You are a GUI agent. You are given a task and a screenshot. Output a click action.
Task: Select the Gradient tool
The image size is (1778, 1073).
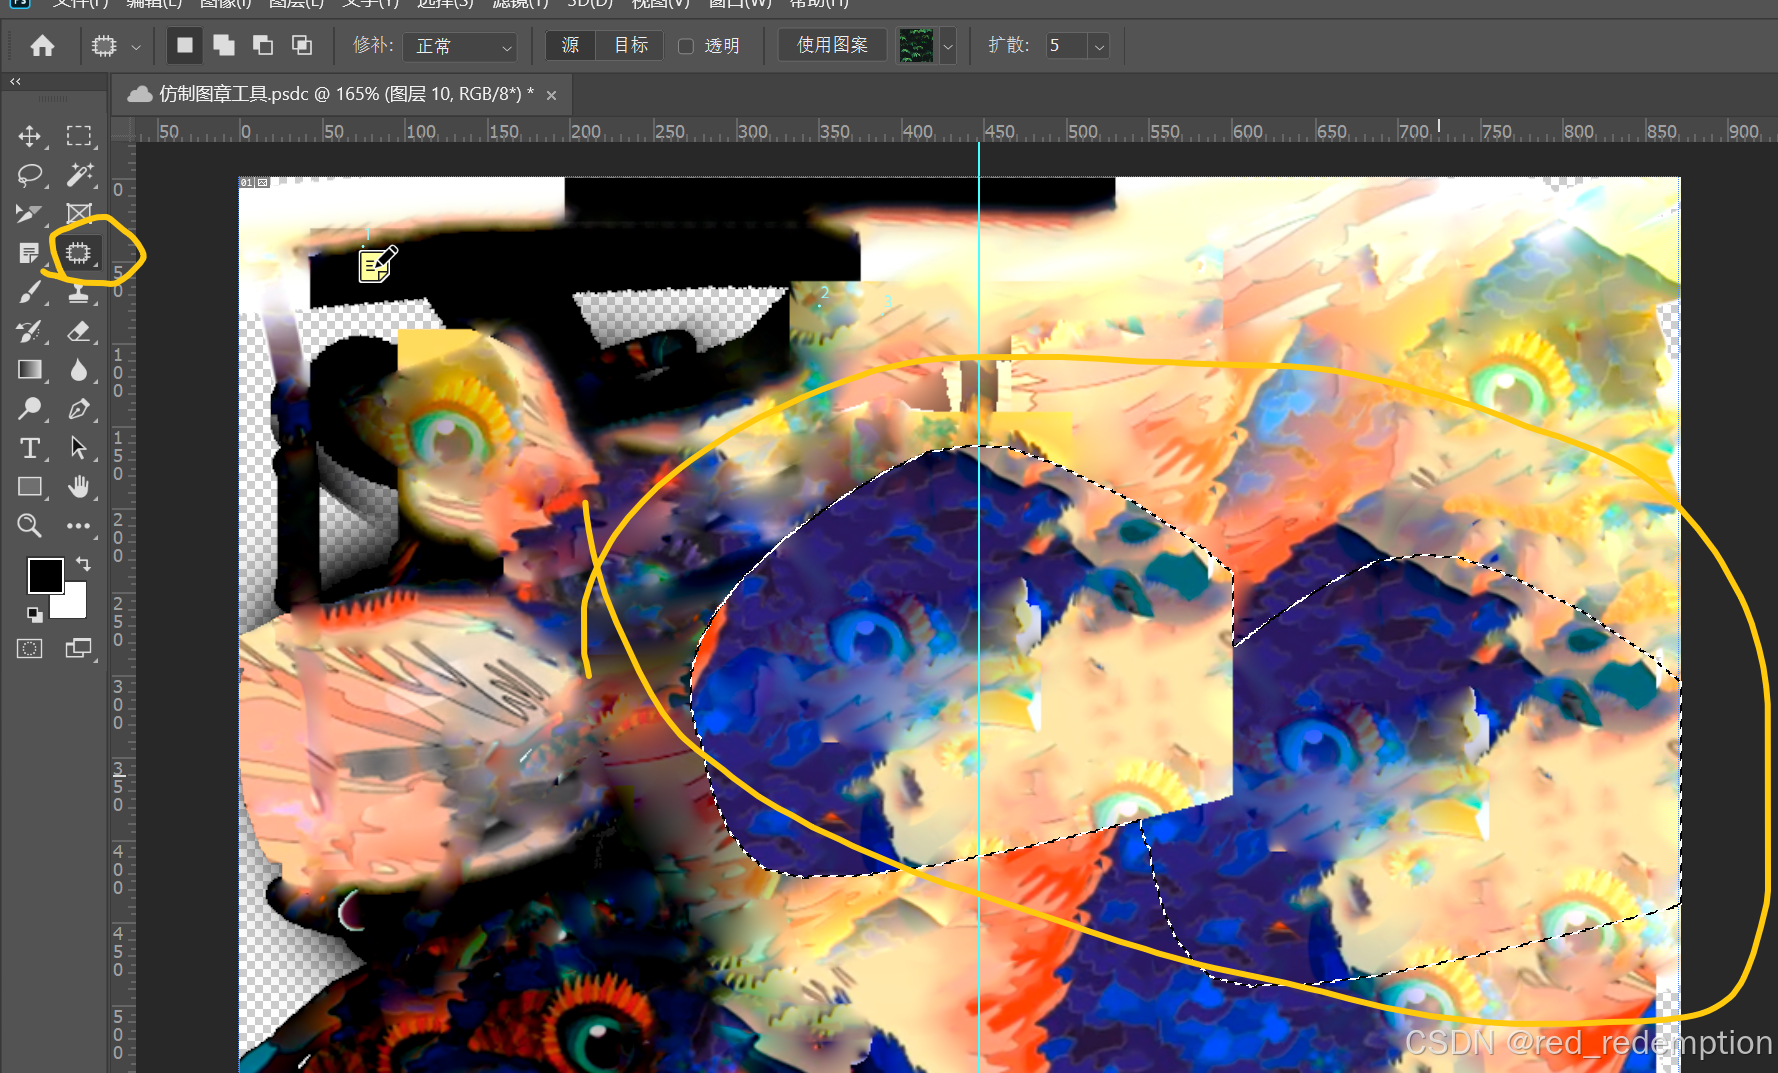pos(29,370)
